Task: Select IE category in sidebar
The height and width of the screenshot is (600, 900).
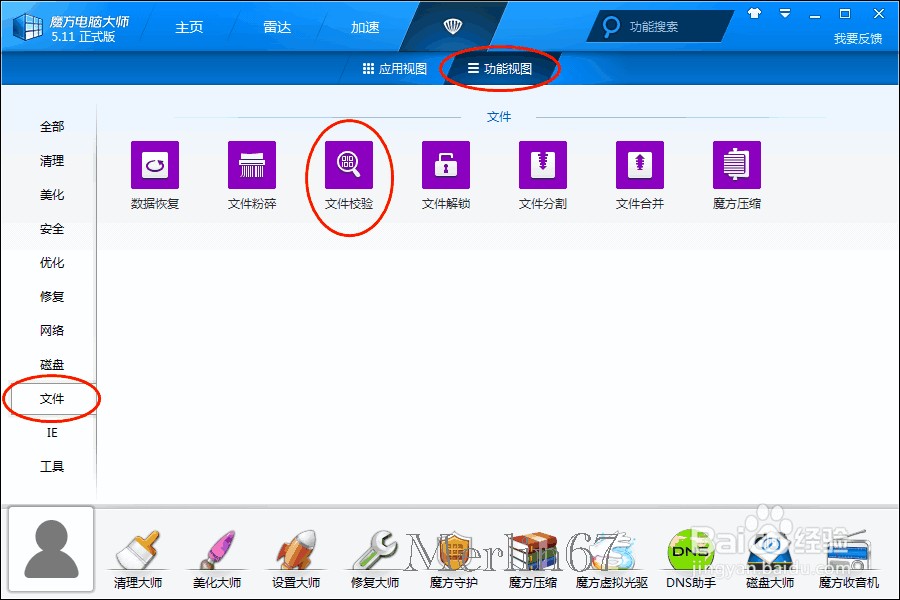Action: 52,432
